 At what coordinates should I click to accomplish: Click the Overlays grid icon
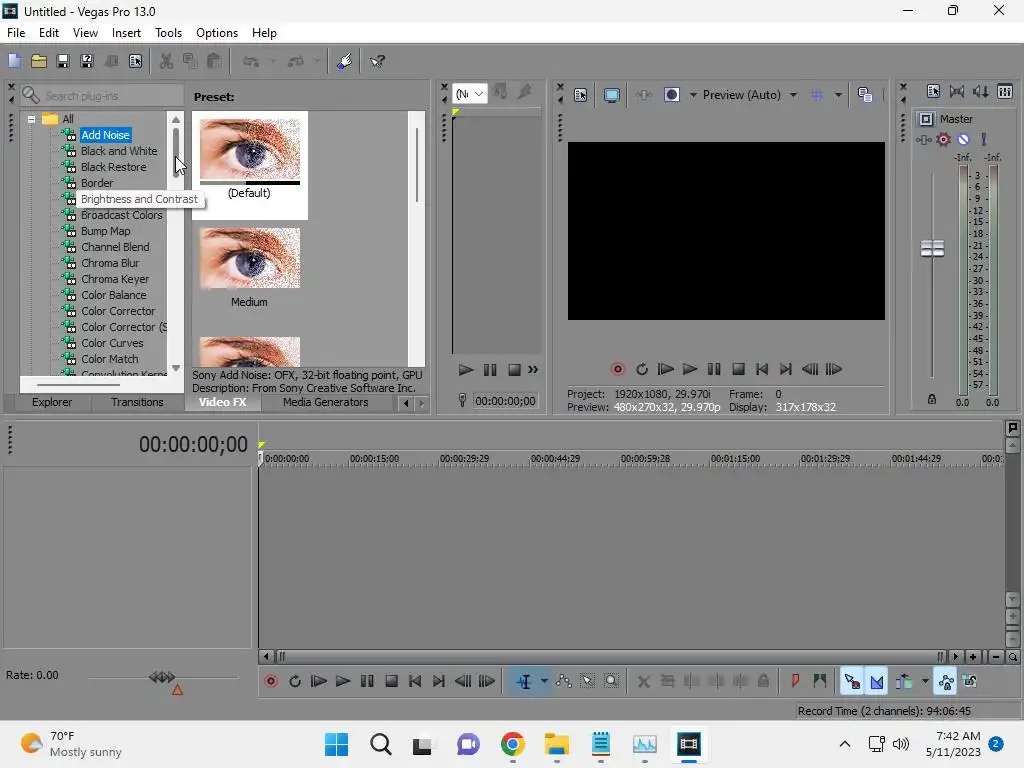click(x=817, y=95)
